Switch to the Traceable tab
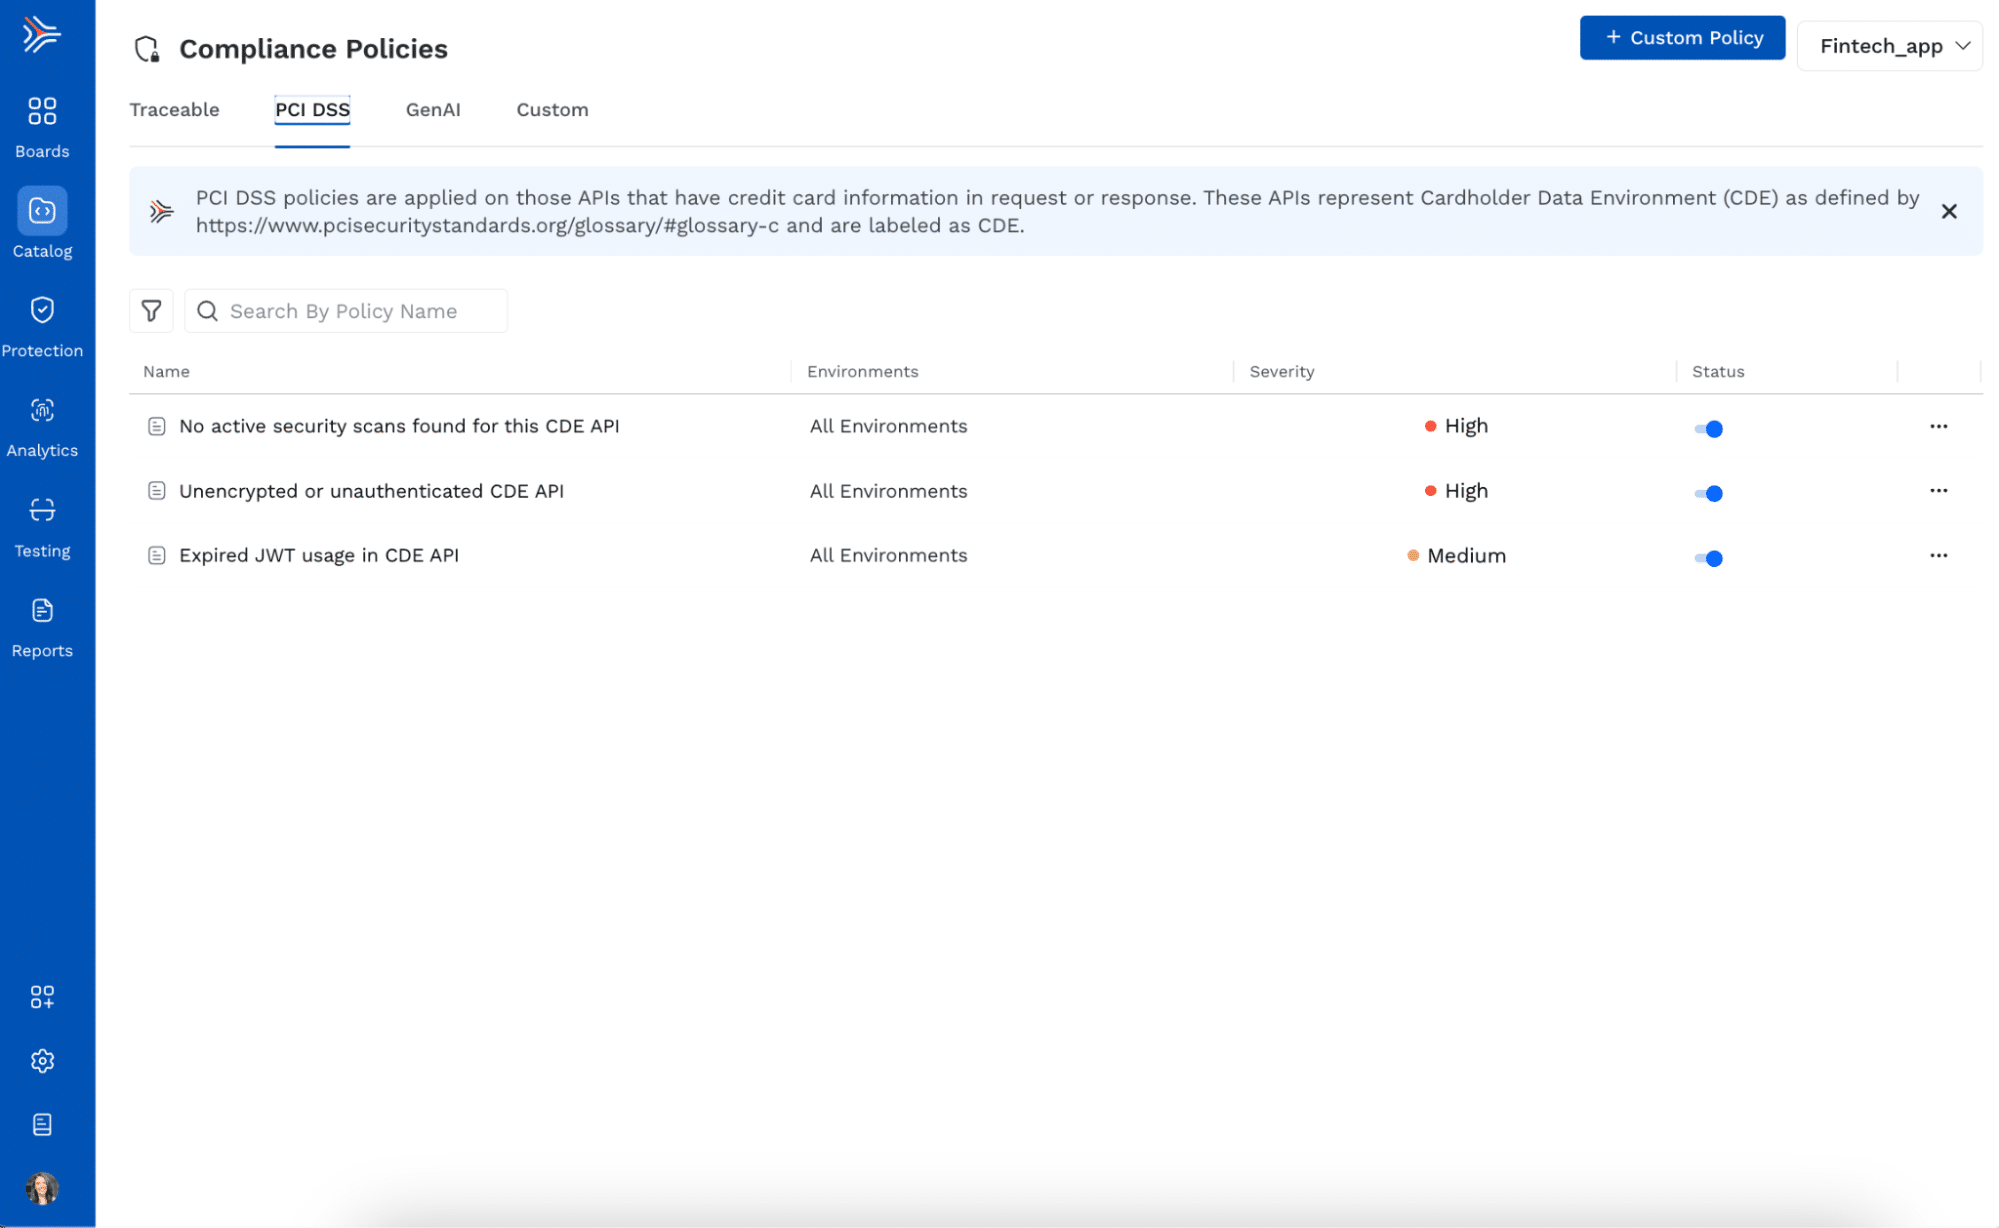Screen dimensions: 1999x1228 pyautogui.click(x=174, y=110)
